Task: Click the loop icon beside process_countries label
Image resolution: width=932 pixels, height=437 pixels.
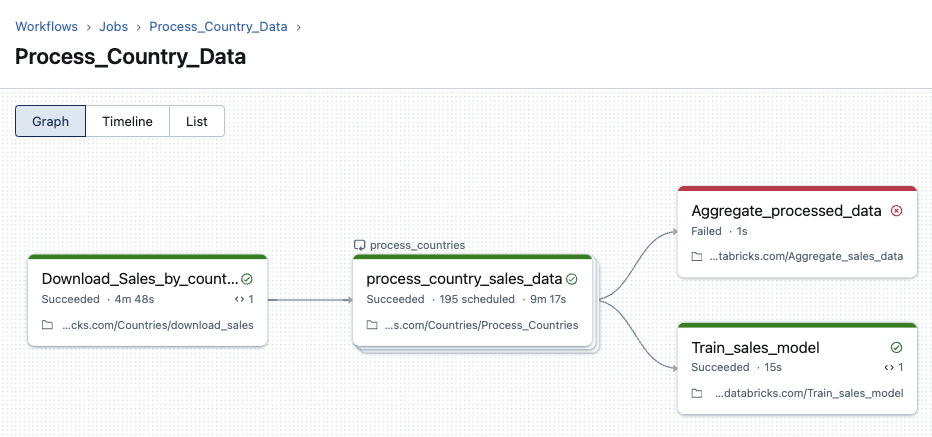Action: click(x=360, y=245)
